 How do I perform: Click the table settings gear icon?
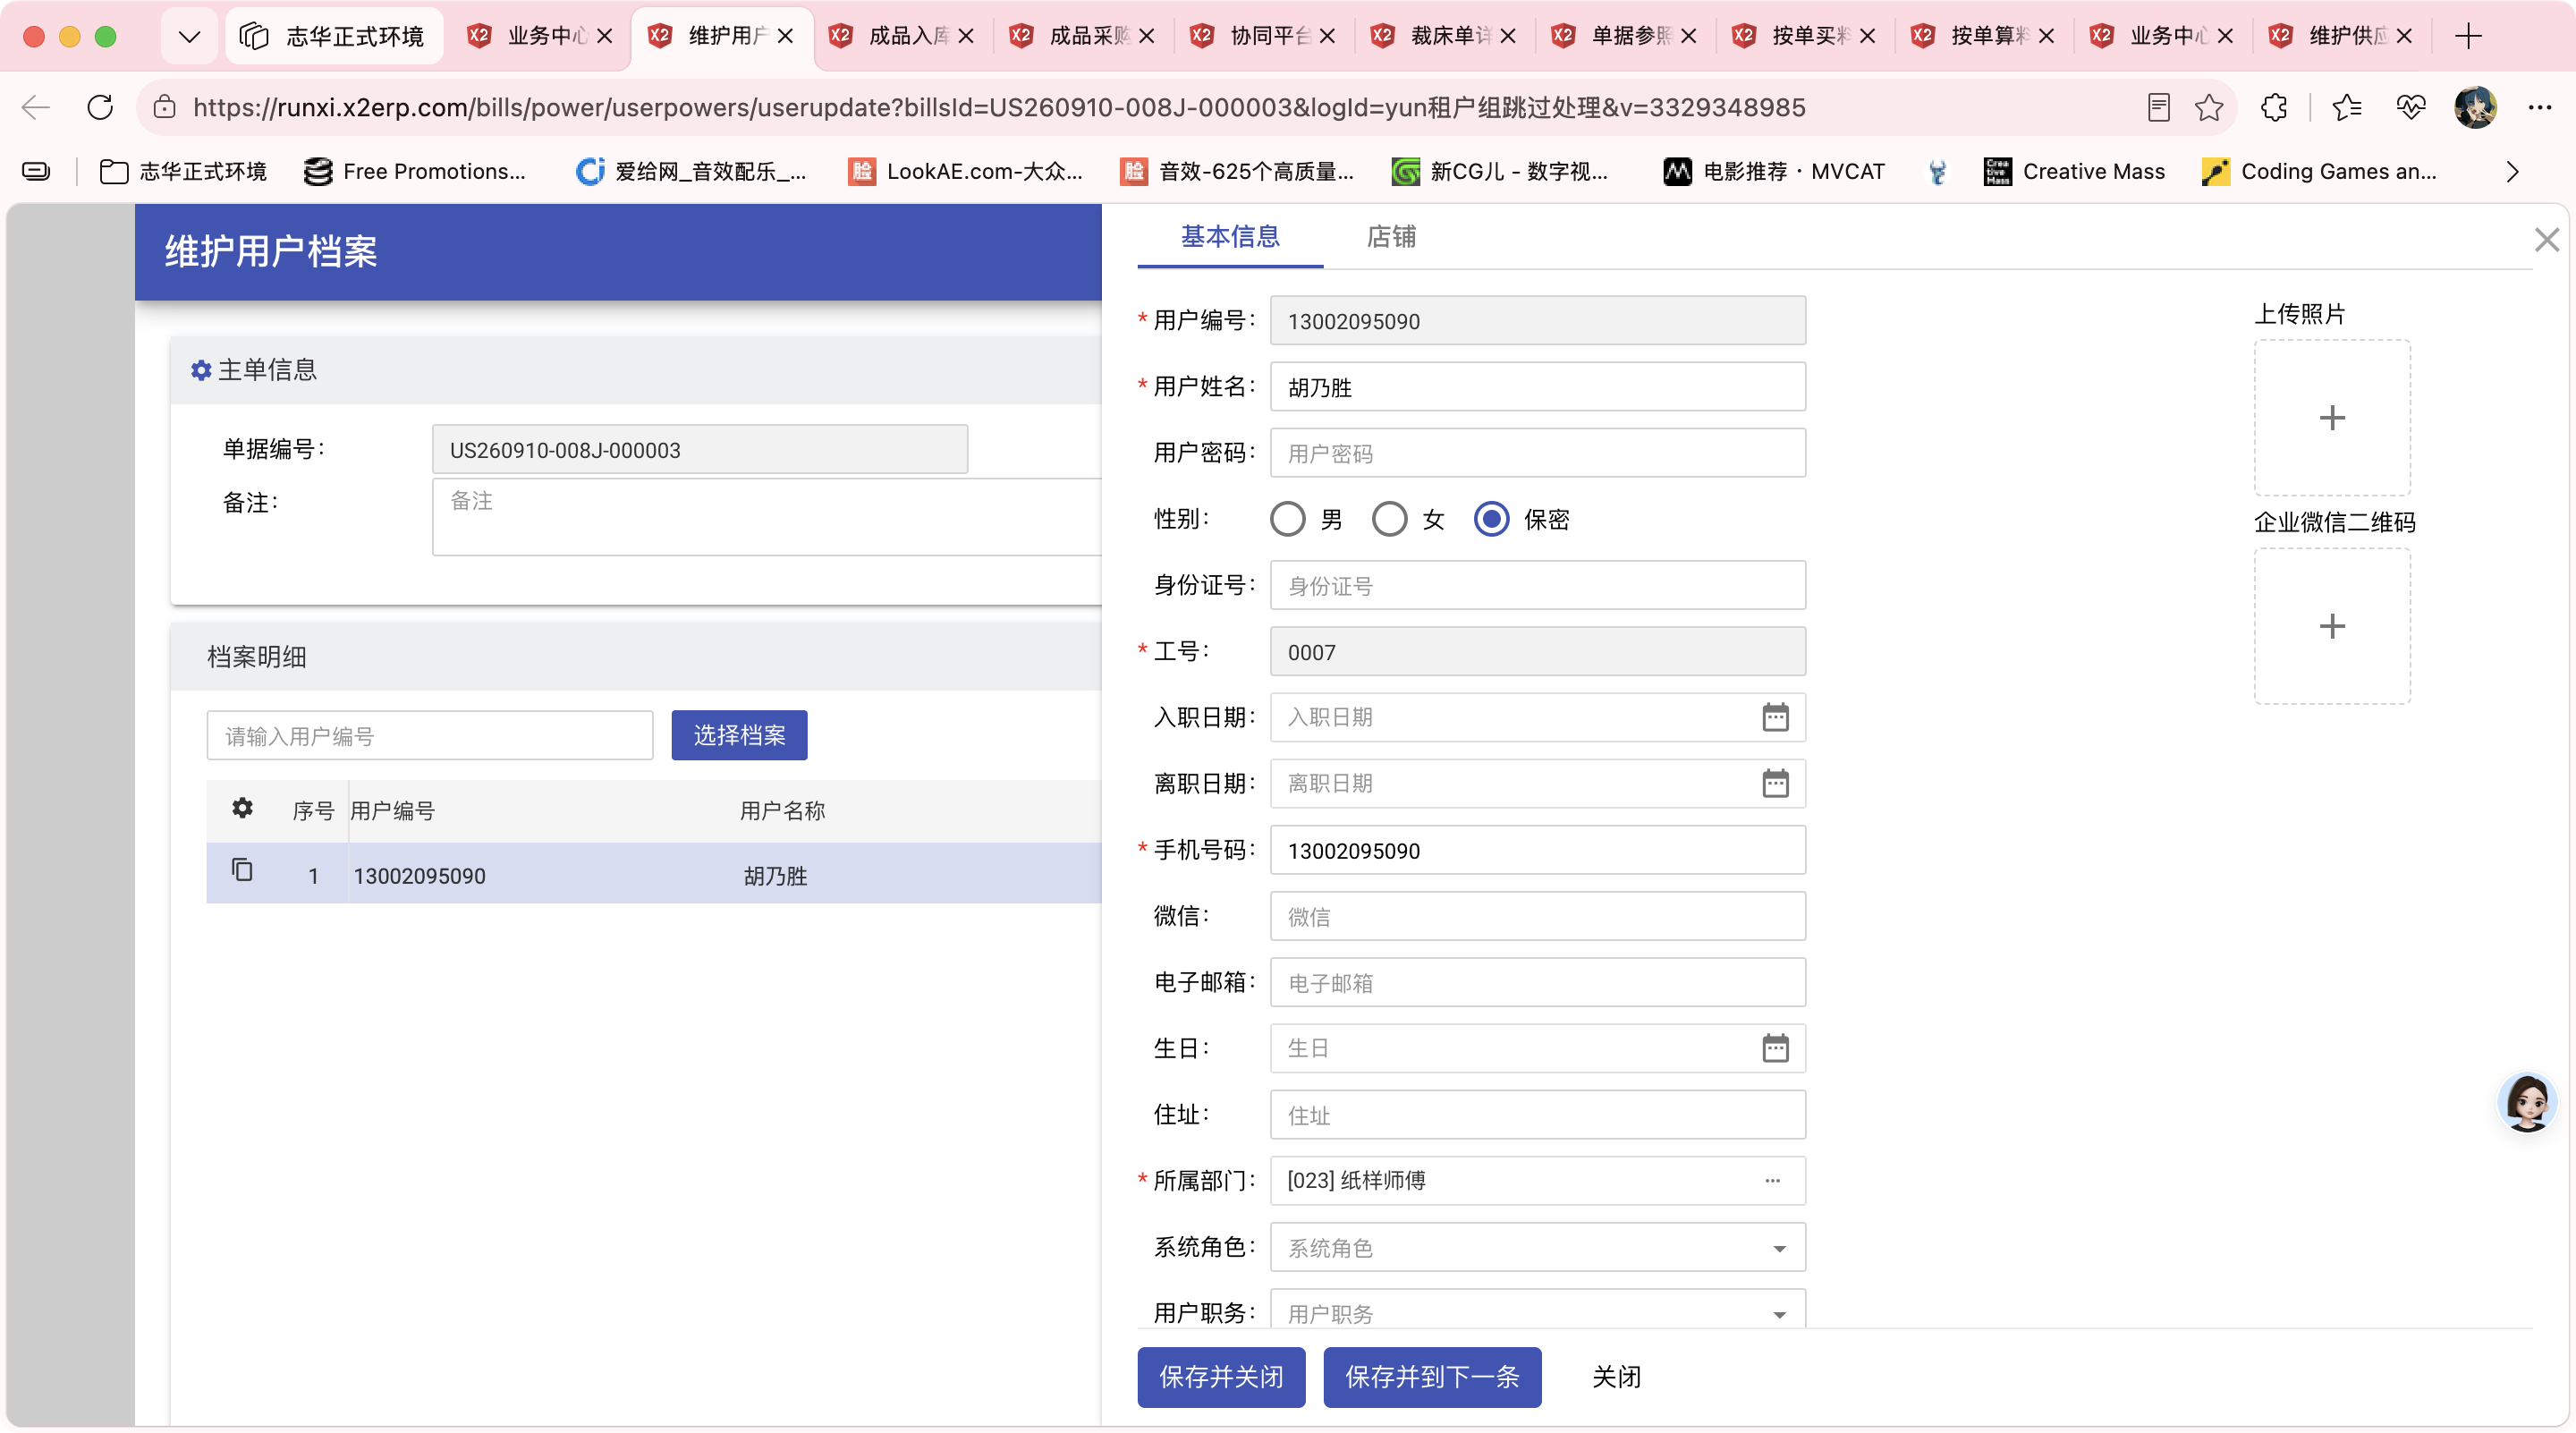(x=242, y=808)
